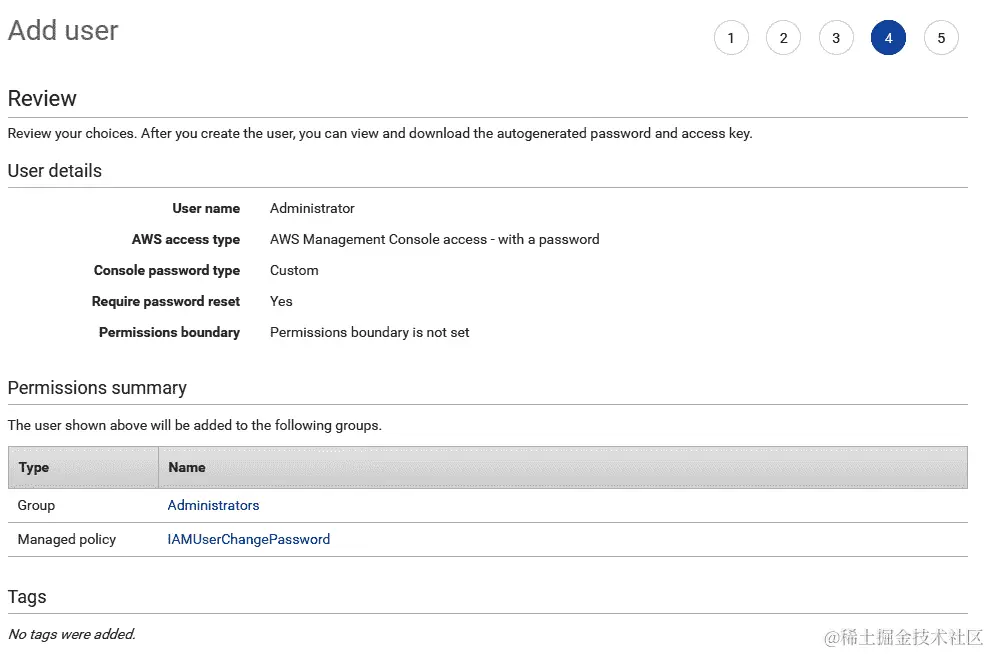Image resolution: width=990 pixels, height=654 pixels.
Task: Click the AWS Management Console access value
Action: click(x=434, y=239)
